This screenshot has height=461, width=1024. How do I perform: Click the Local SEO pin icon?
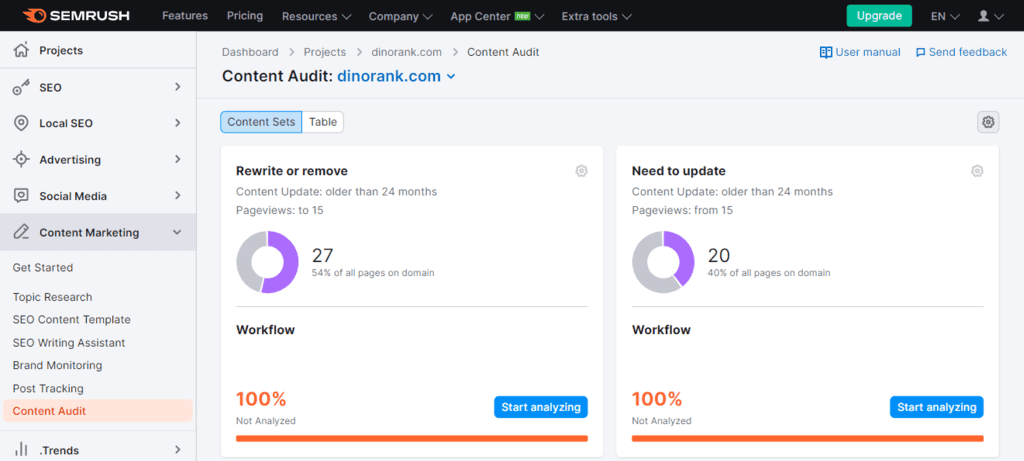(x=22, y=123)
